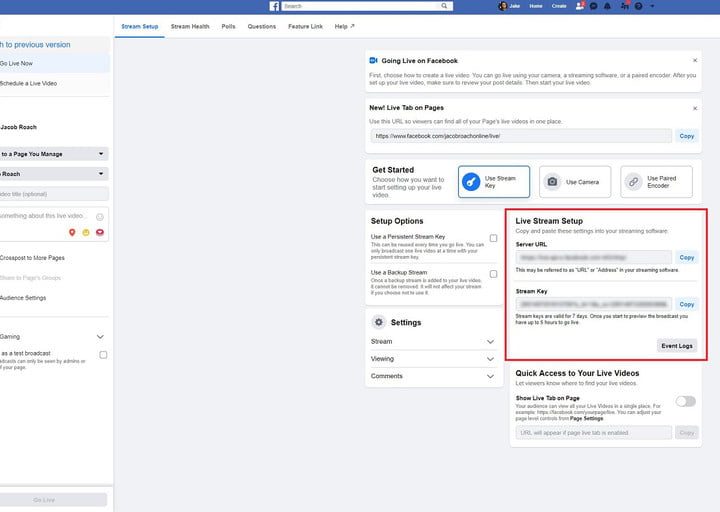Expand the Stream settings section
Image resolution: width=720 pixels, height=512 pixels.
[433, 341]
